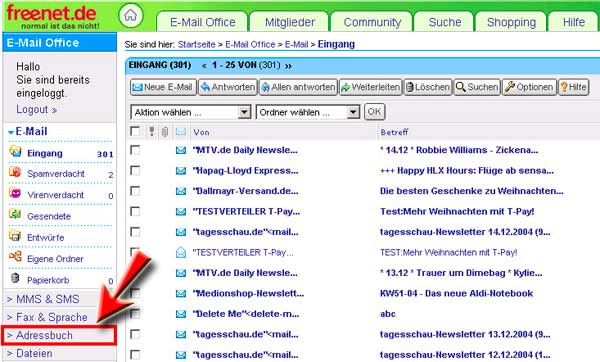Image resolution: width=600 pixels, height=362 pixels.
Task: Open the '13.12 Trauer um Dimebag' subject
Action: coord(461,273)
